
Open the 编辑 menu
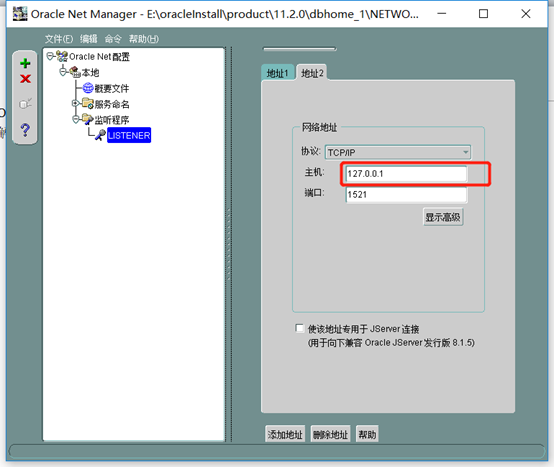88,39
